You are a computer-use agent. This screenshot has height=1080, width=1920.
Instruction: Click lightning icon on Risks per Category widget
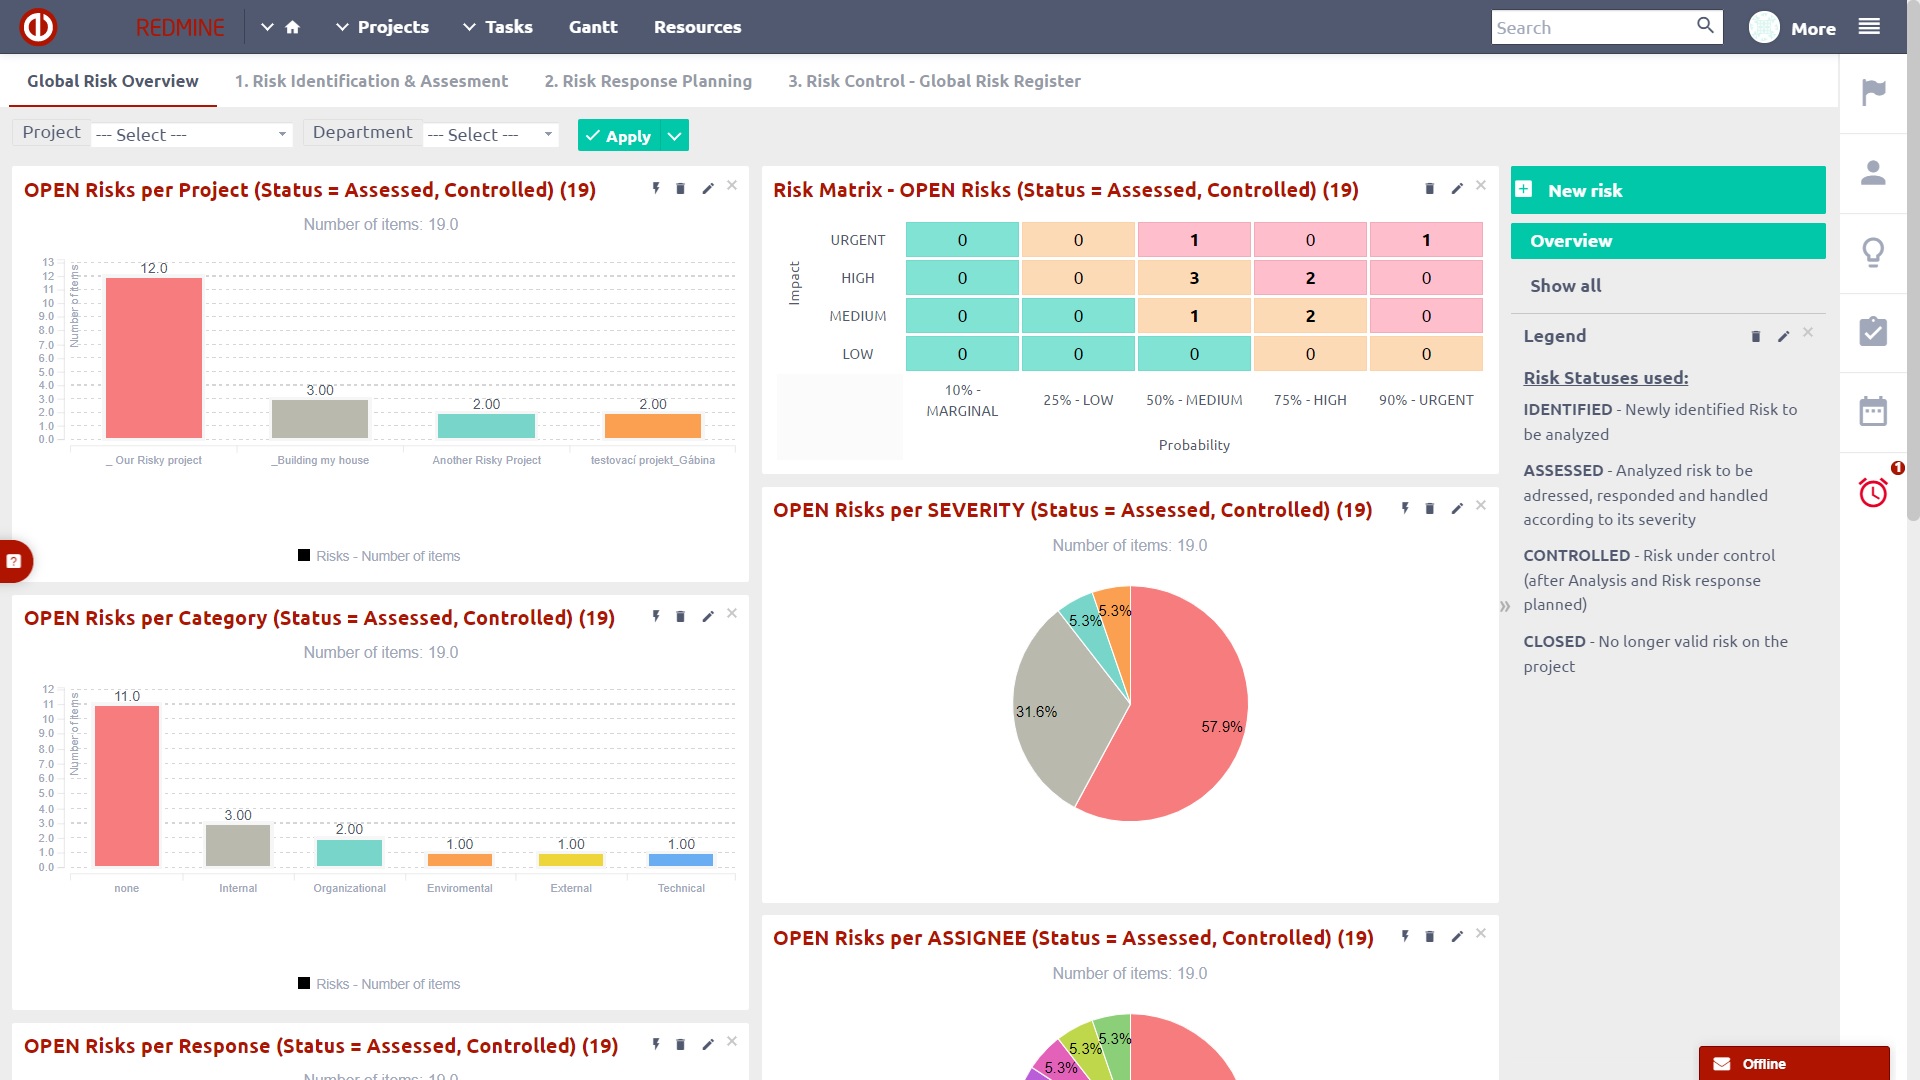click(656, 616)
